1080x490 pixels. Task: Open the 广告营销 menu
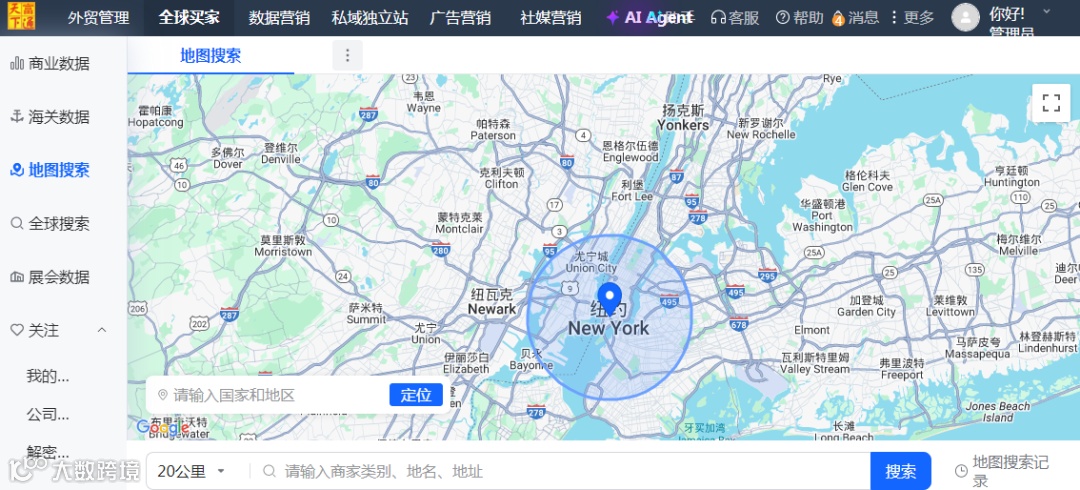460,18
